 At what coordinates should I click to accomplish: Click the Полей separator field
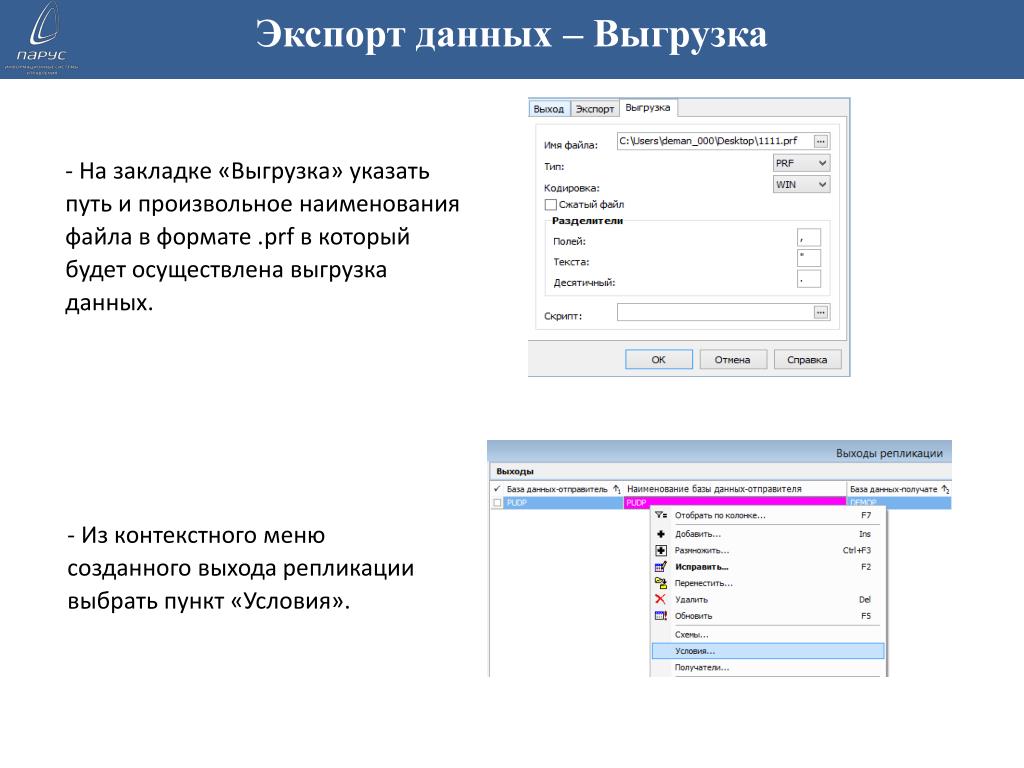pos(808,238)
